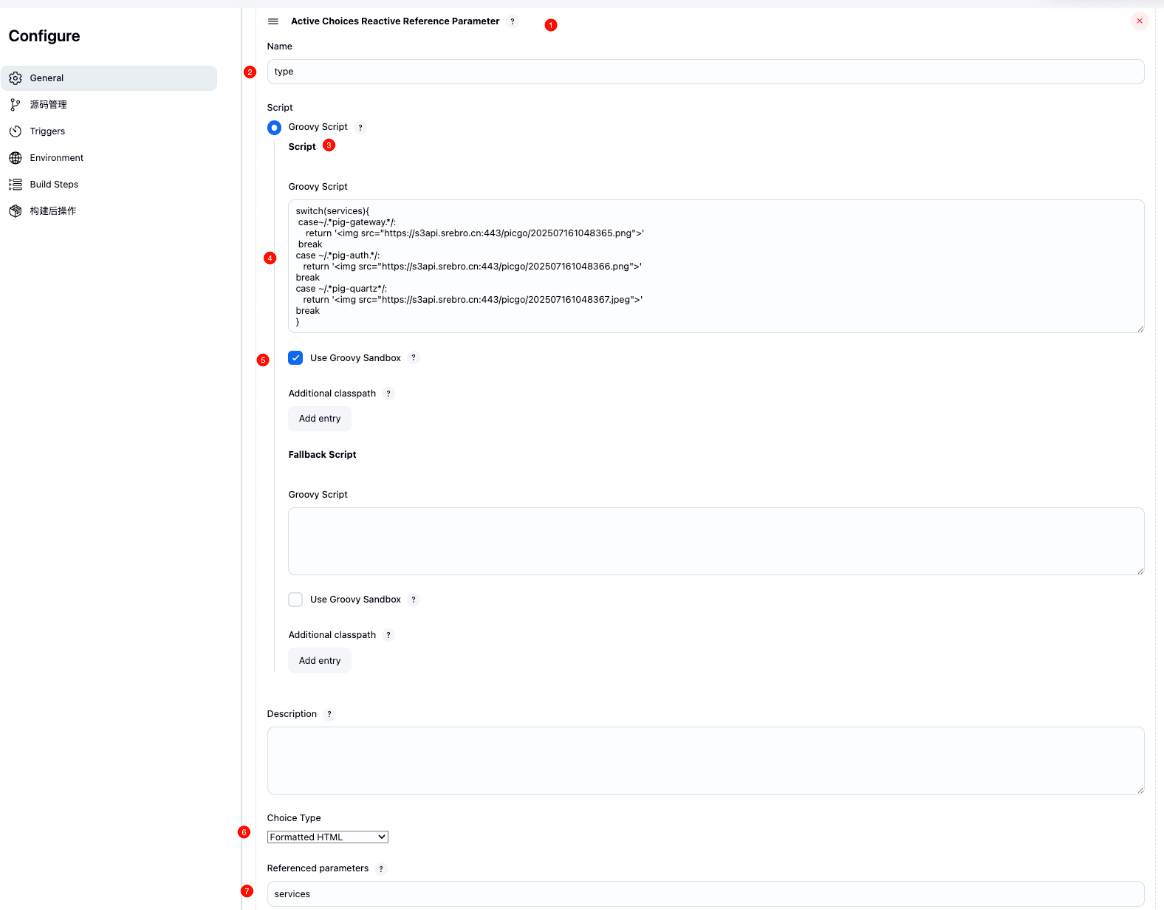
Task: Open help for Active Choices Reactive Reference Parameter
Action: coord(513,21)
